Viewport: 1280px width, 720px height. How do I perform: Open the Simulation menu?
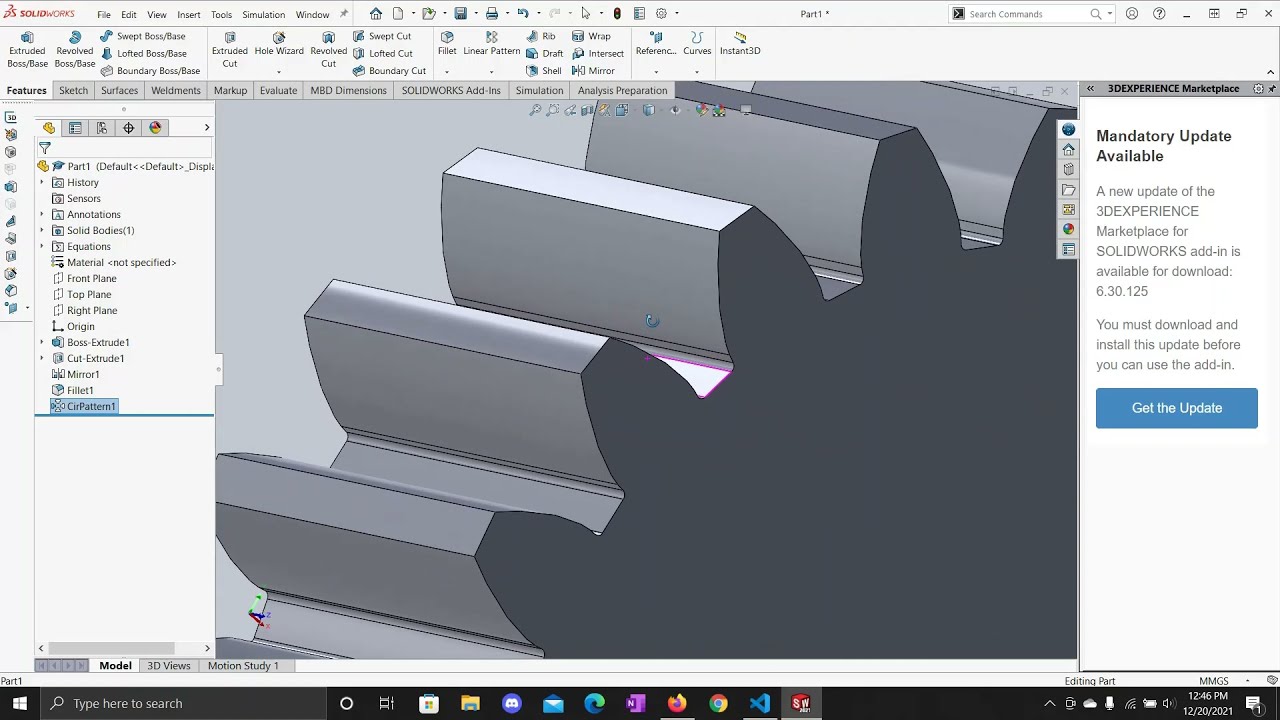click(x=264, y=15)
